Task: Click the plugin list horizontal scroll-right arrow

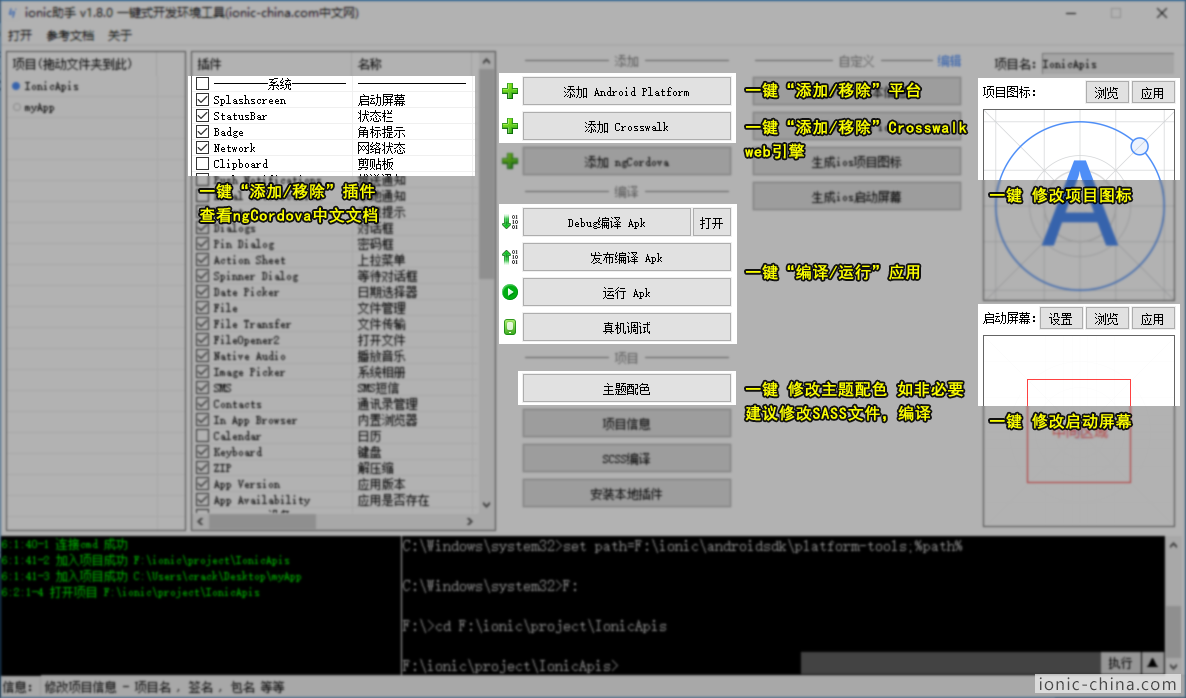Action: click(470, 521)
